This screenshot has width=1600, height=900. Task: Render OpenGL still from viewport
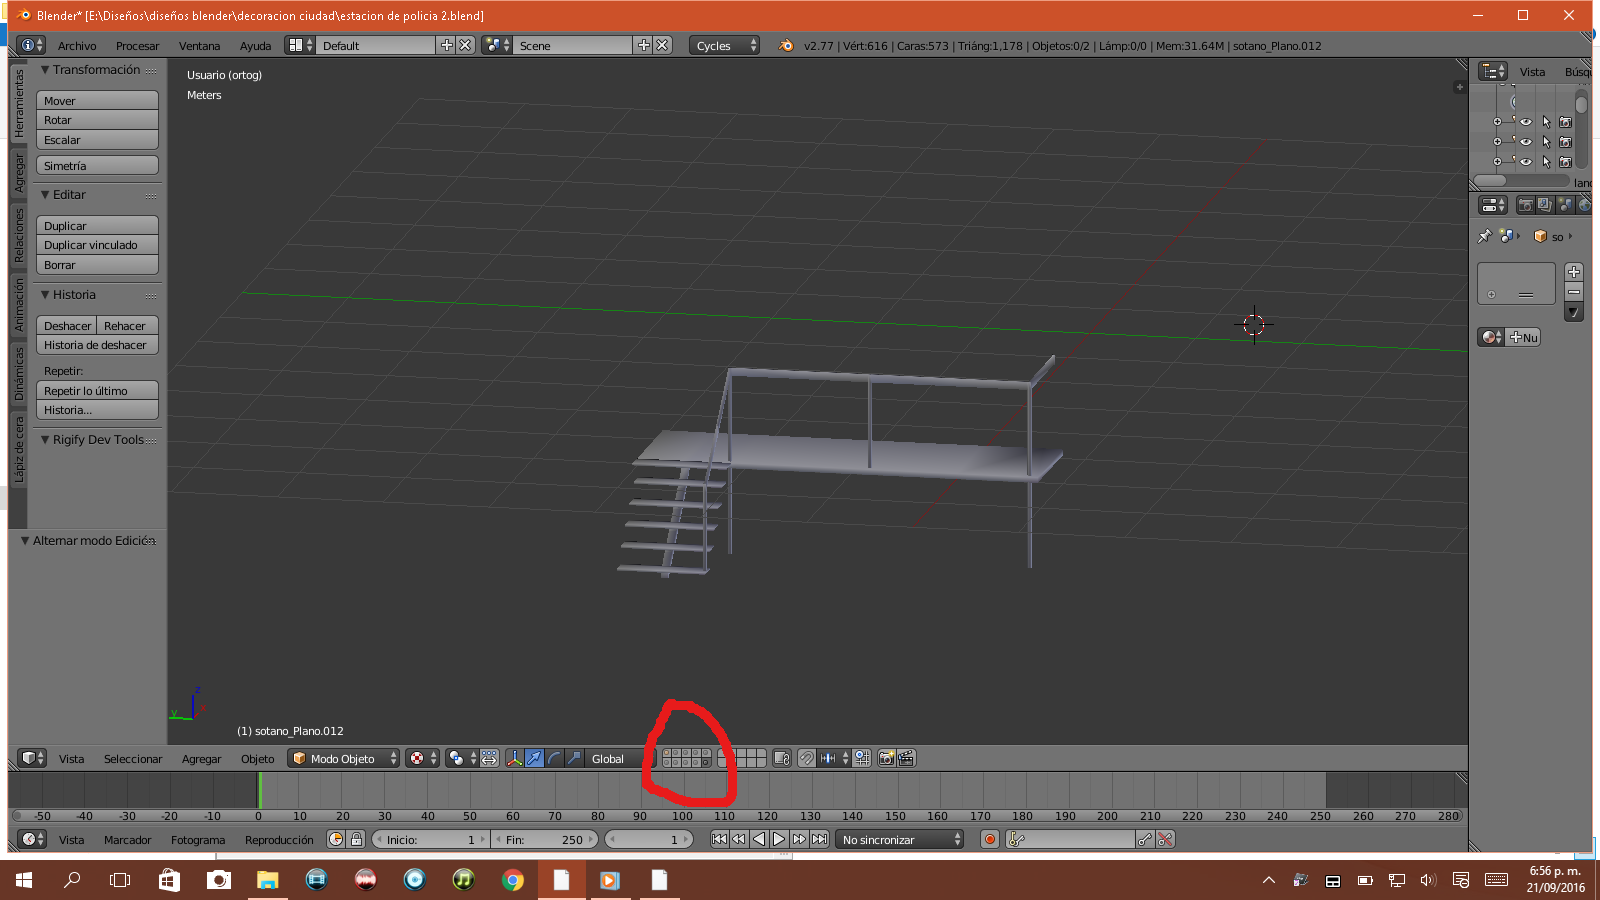point(886,758)
